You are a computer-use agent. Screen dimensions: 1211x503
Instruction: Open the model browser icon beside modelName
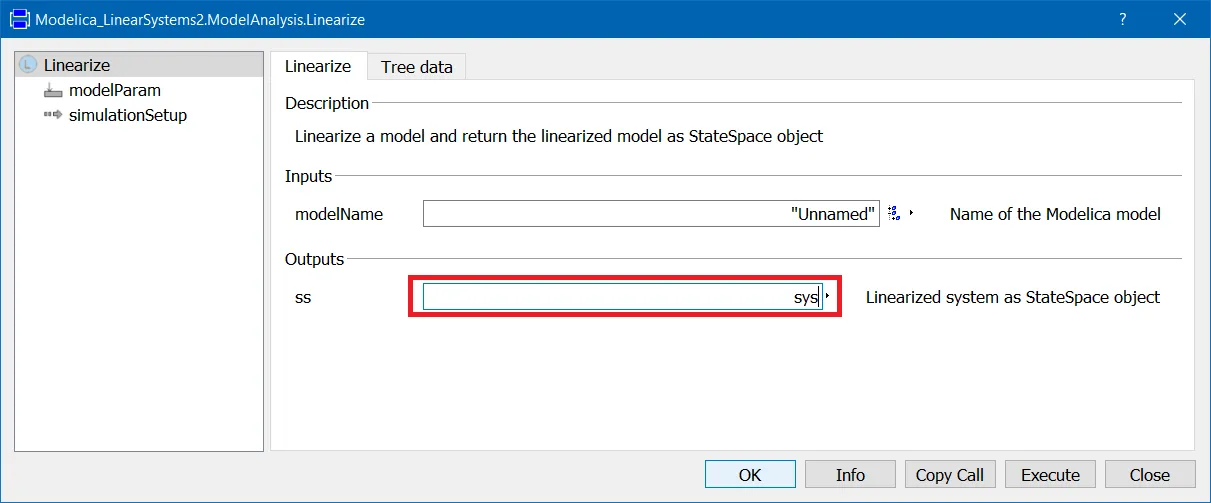click(x=895, y=213)
